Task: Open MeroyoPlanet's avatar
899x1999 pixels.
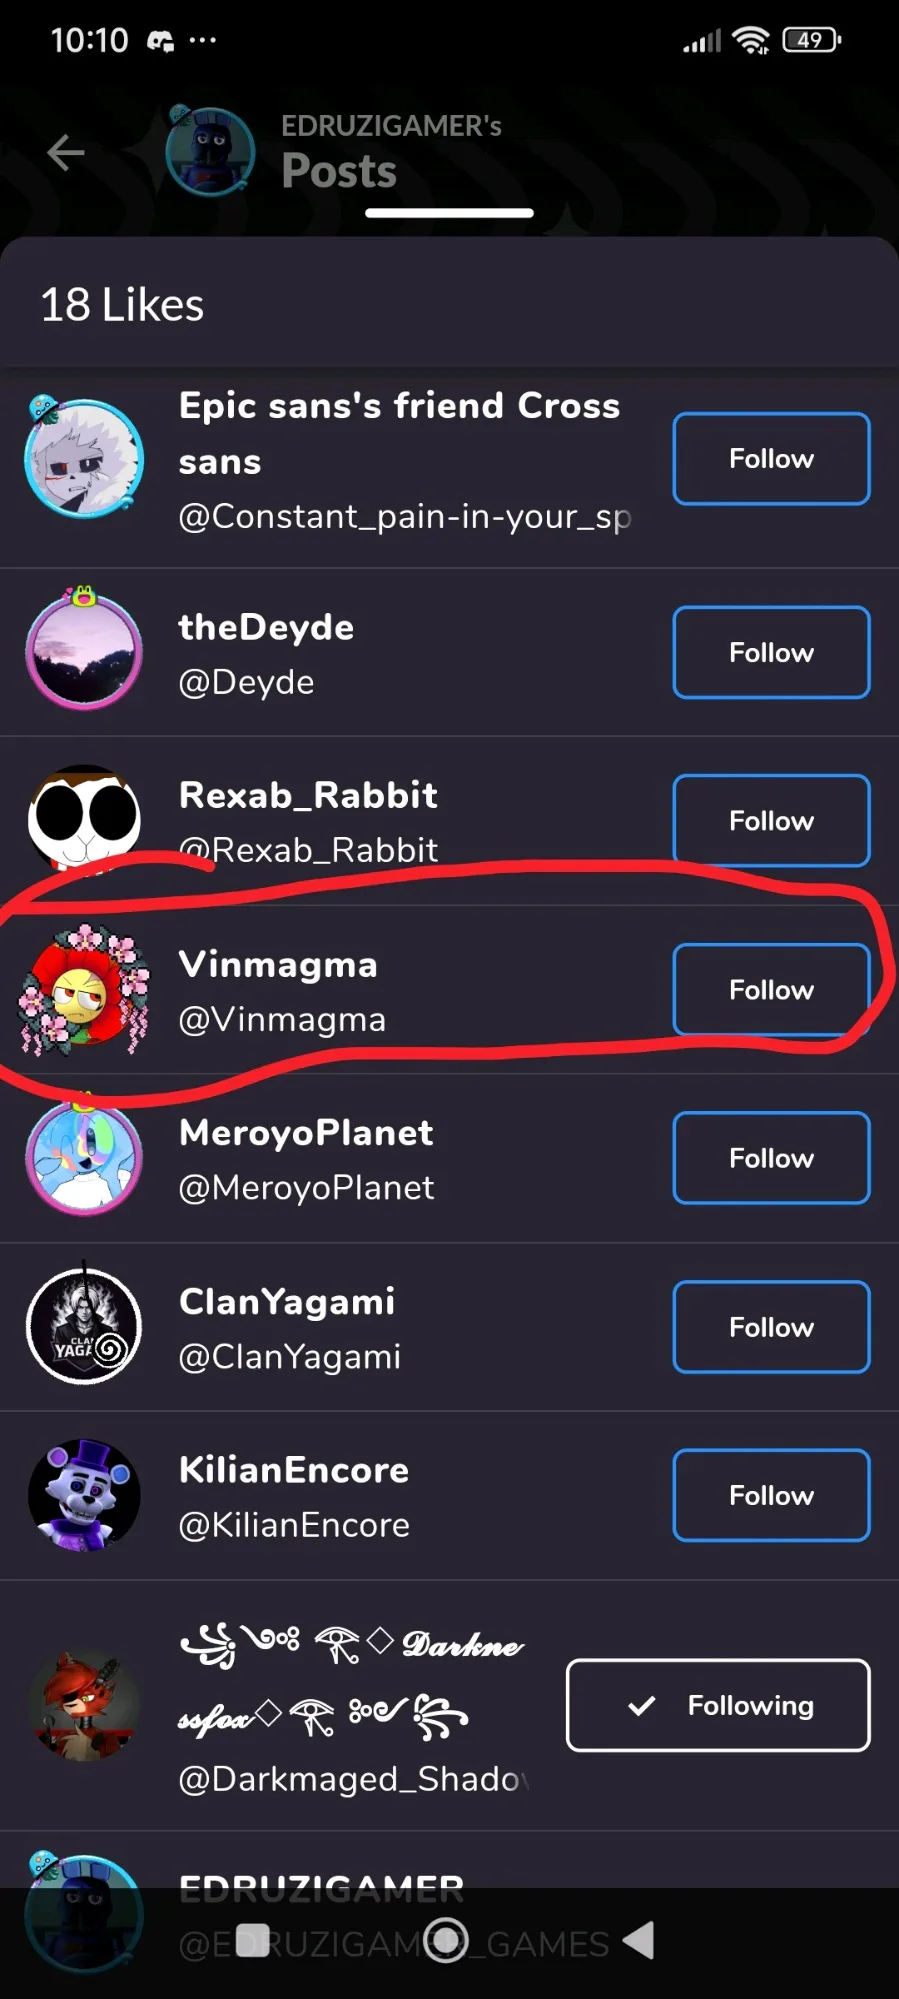Action: pyautogui.click(x=84, y=1157)
